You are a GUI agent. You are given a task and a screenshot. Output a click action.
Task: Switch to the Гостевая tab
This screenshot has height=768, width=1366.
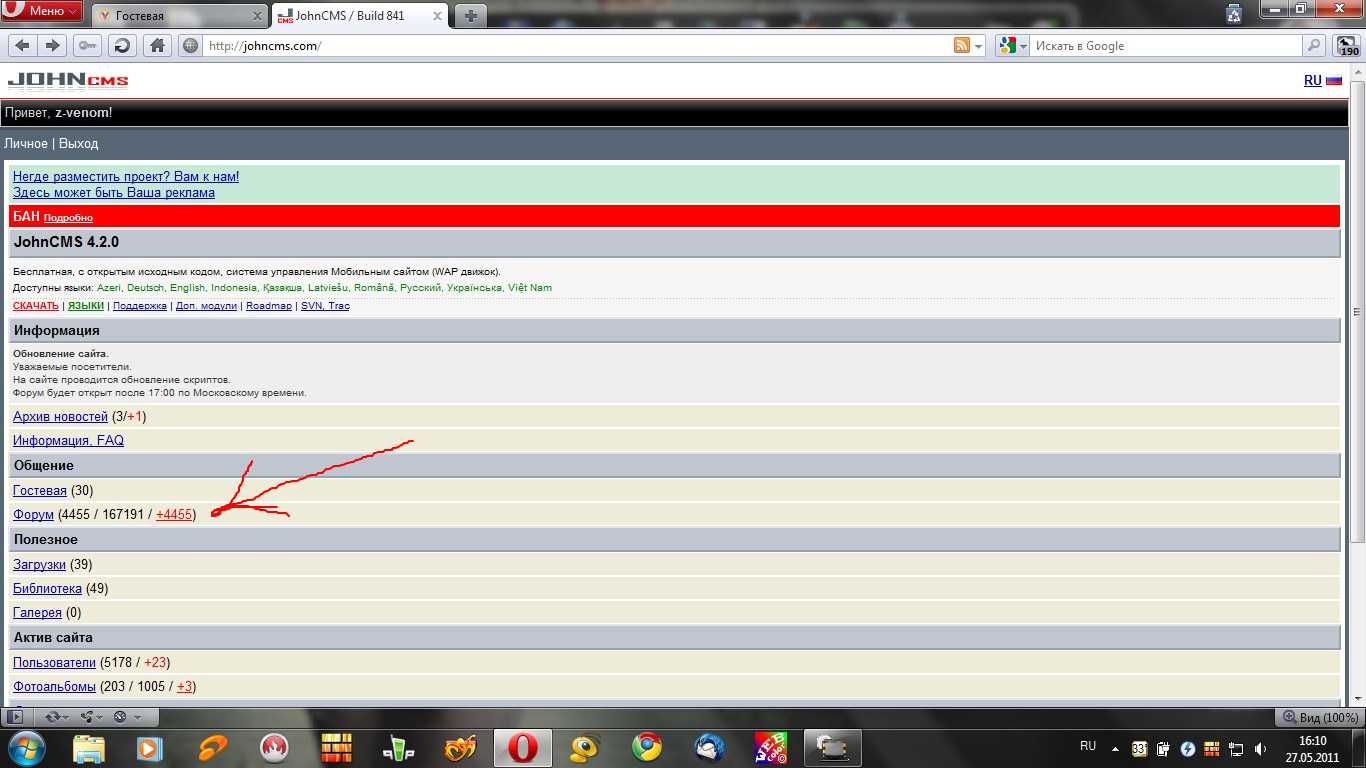(x=180, y=16)
